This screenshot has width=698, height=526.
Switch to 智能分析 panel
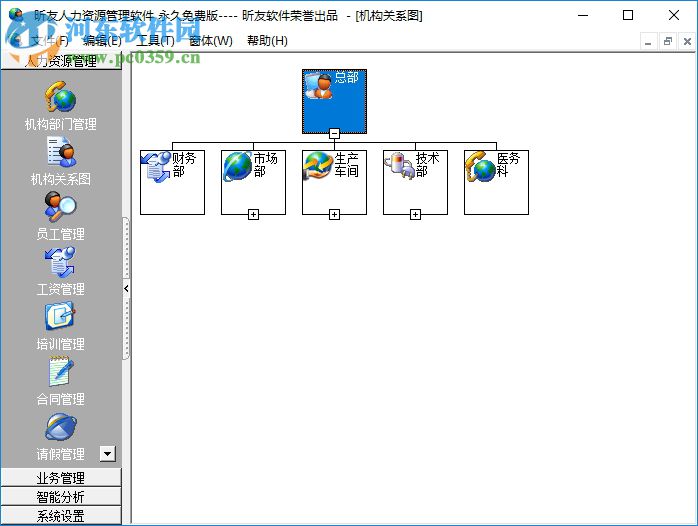[61, 497]
